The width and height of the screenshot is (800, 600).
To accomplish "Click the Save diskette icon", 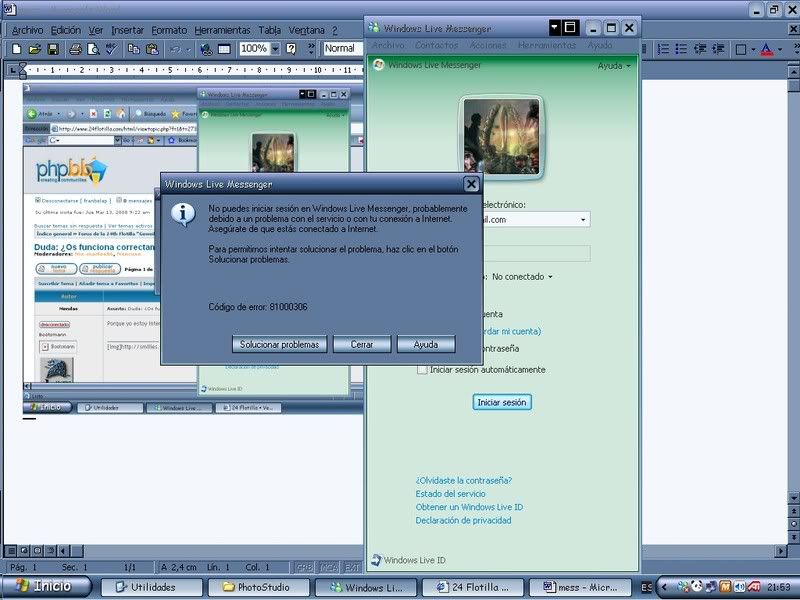I will pyautogui.click(x=53, y=49).
